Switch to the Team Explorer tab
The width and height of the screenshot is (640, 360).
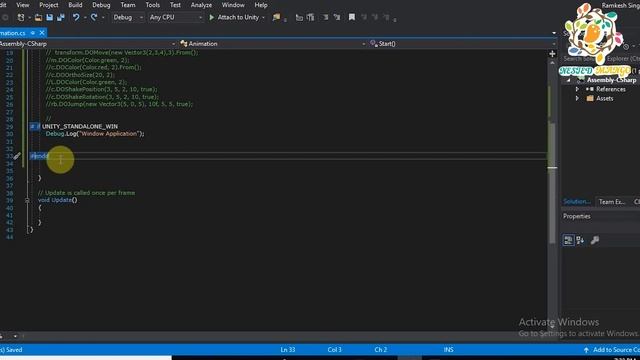tap(612, 202)
